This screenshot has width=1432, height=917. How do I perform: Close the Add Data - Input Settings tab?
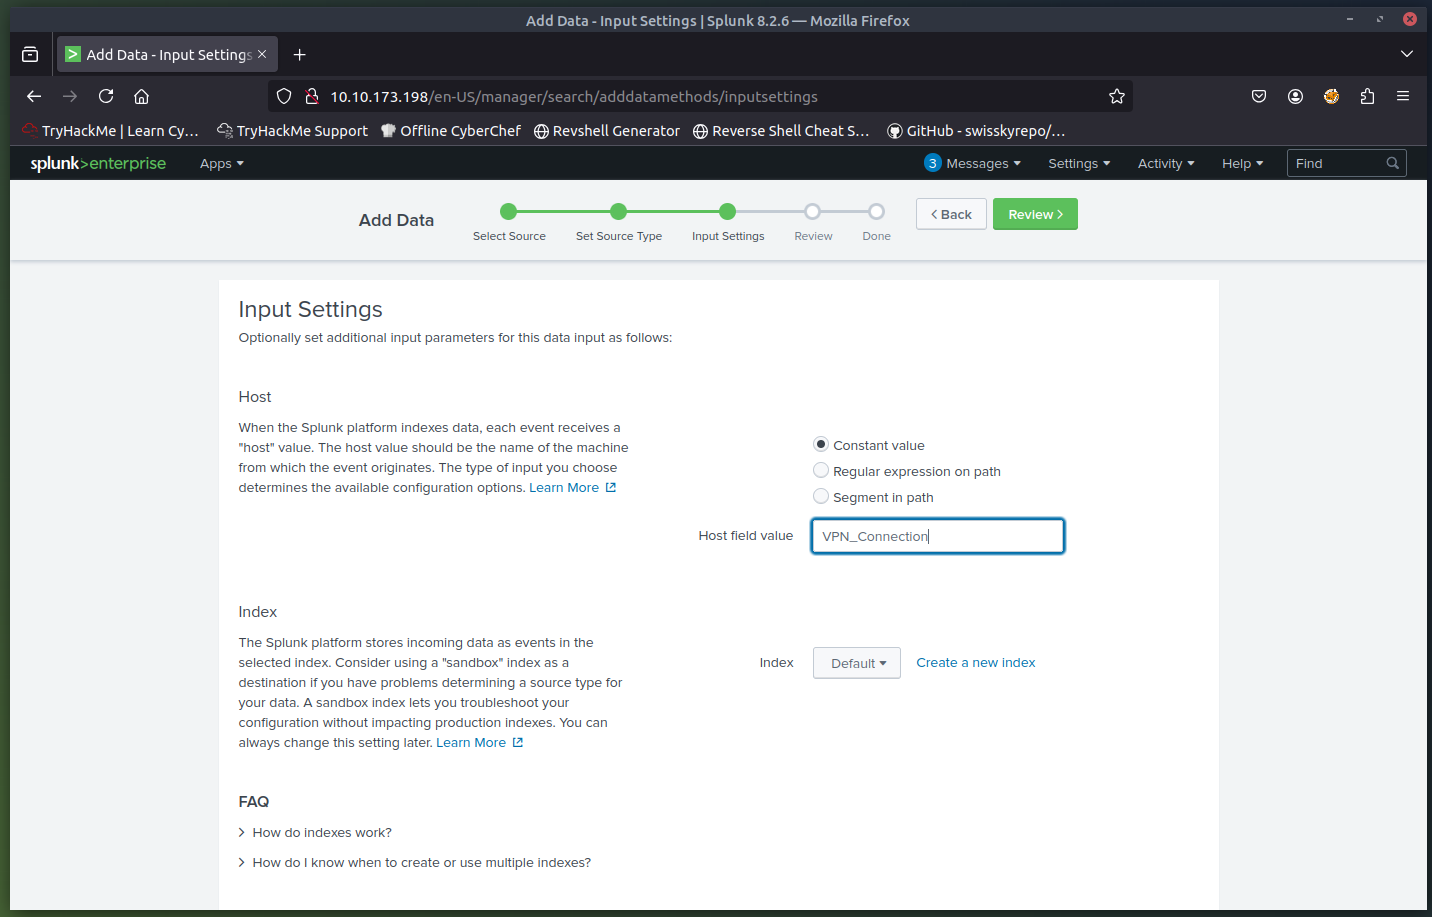tap(262, 54)
